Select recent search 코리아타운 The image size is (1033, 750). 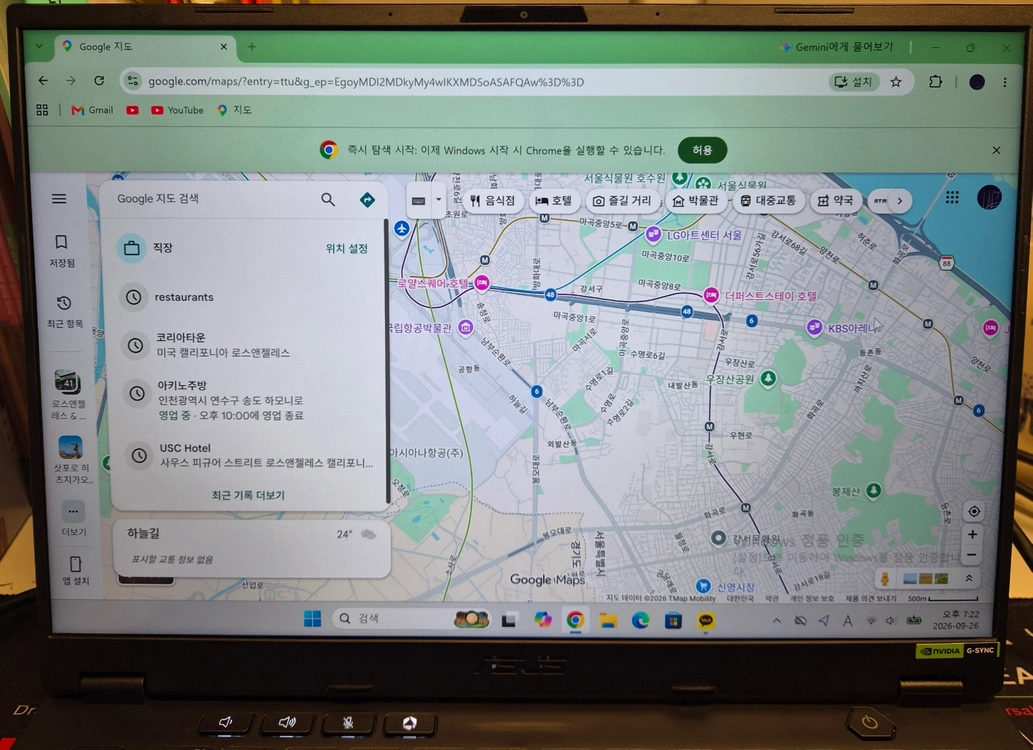pos(247,345)
